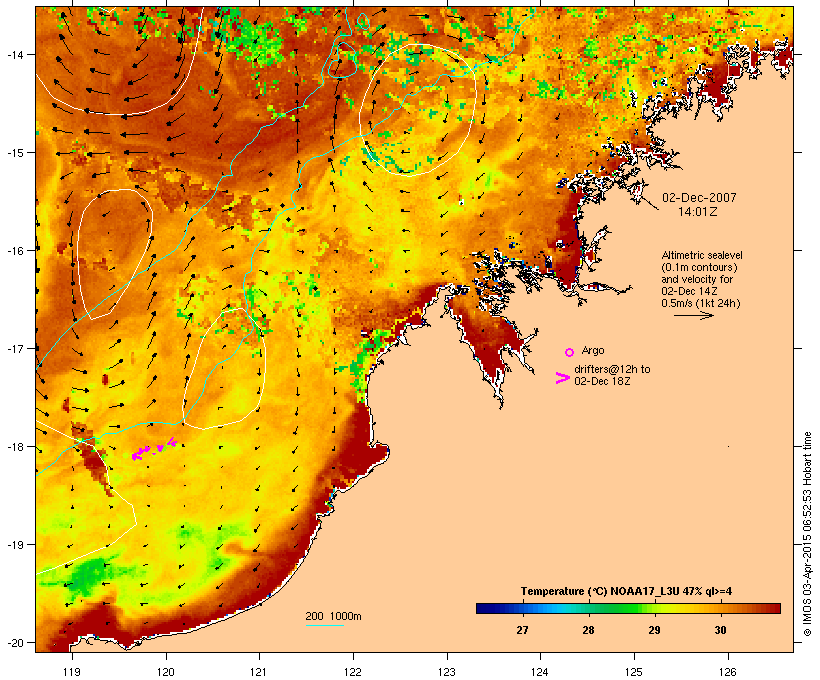Click the latitude label -14
This screenshot has height=680, width=820.
(x=14, y=54)
